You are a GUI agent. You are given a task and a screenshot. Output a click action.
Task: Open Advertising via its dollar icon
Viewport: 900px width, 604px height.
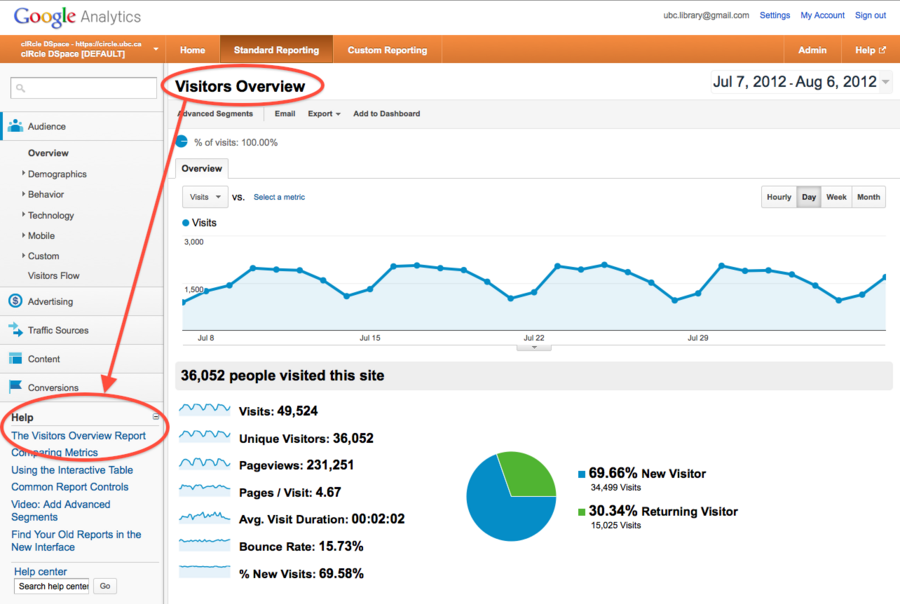(x=16, y=301)
